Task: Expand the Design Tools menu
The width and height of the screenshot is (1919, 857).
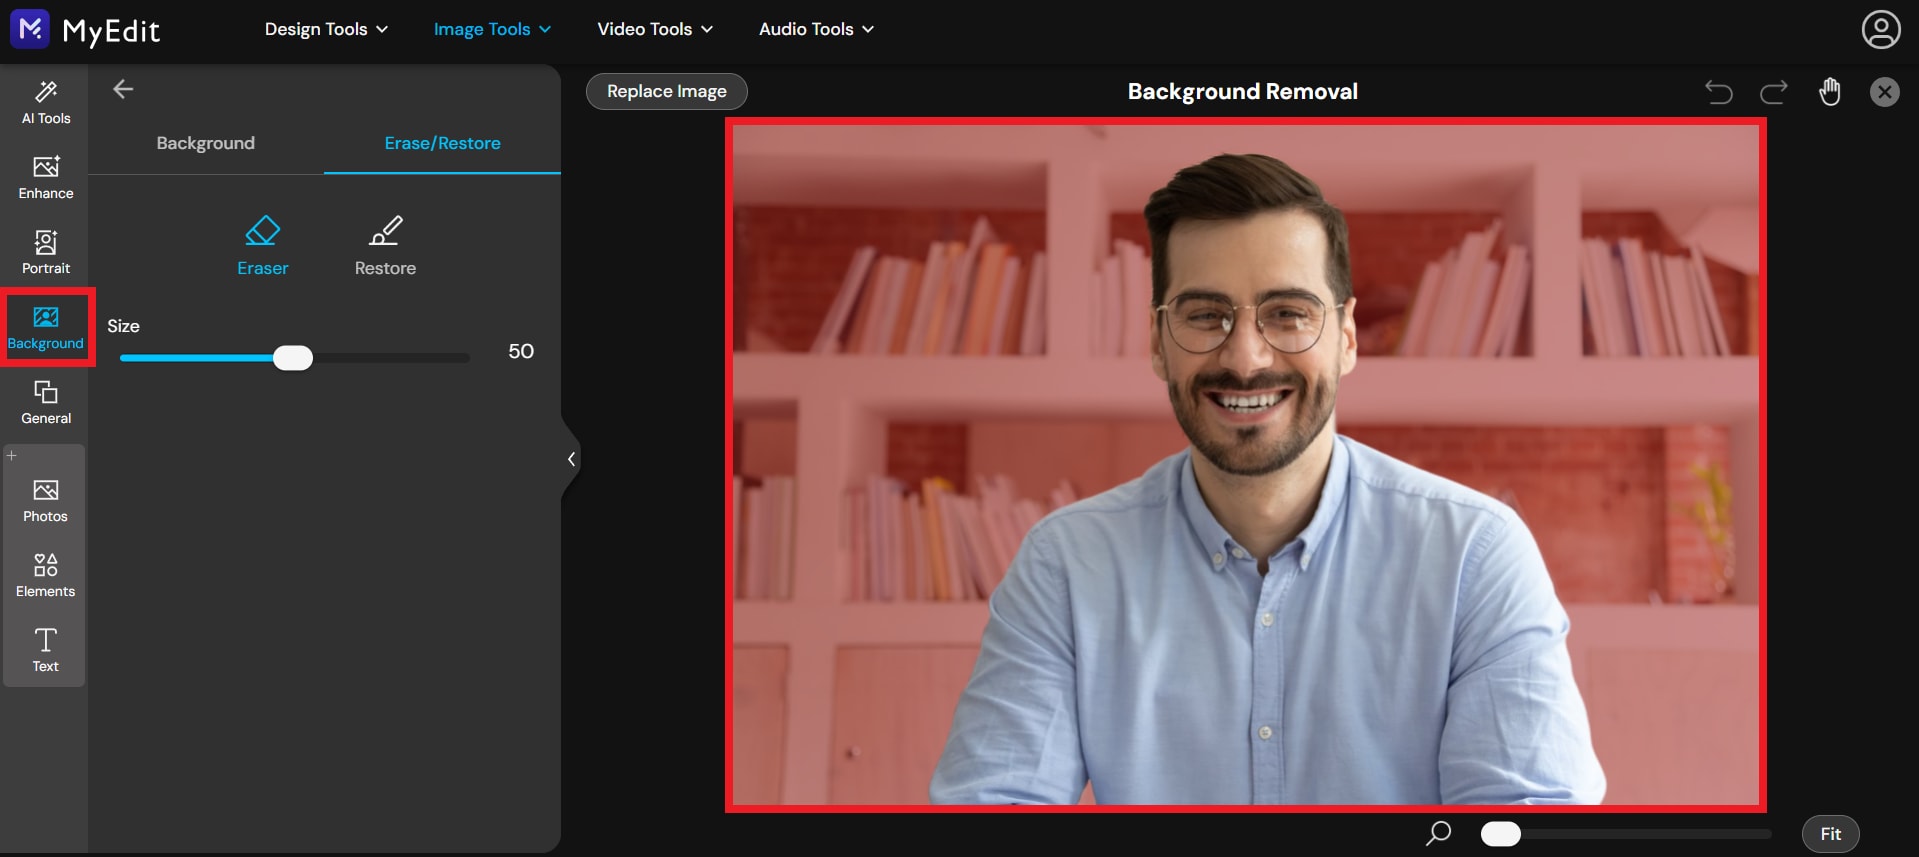Action: click(x=326, y=30)
